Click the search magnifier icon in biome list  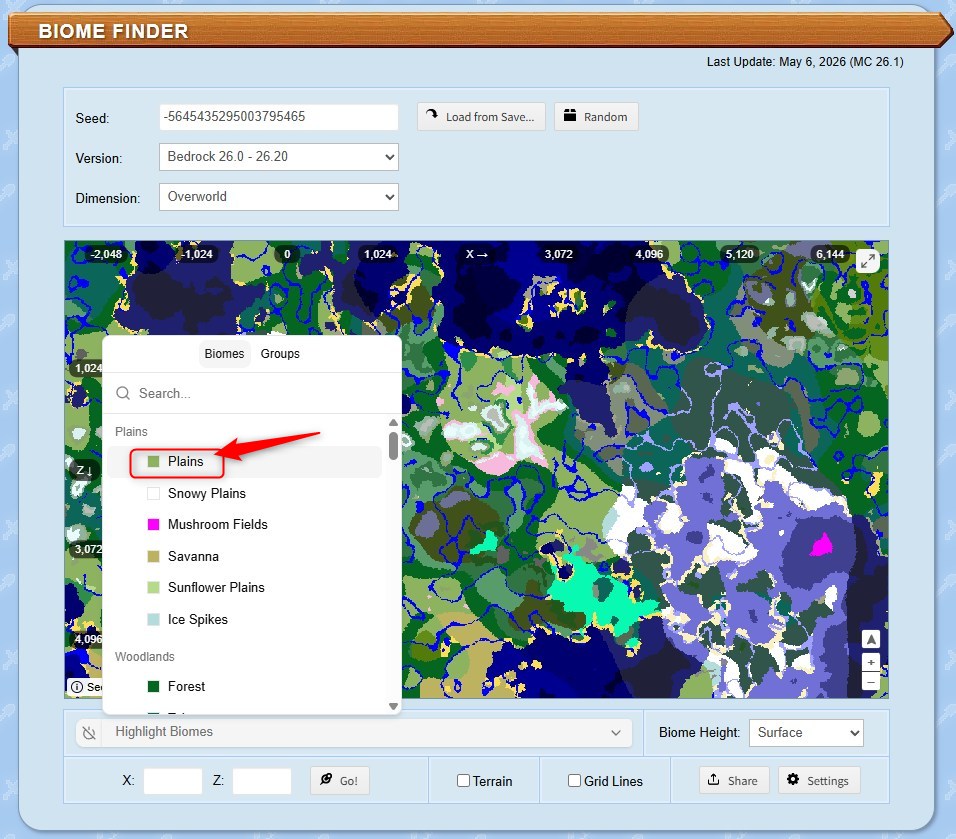pyautogui.click(x=123, y=393)
